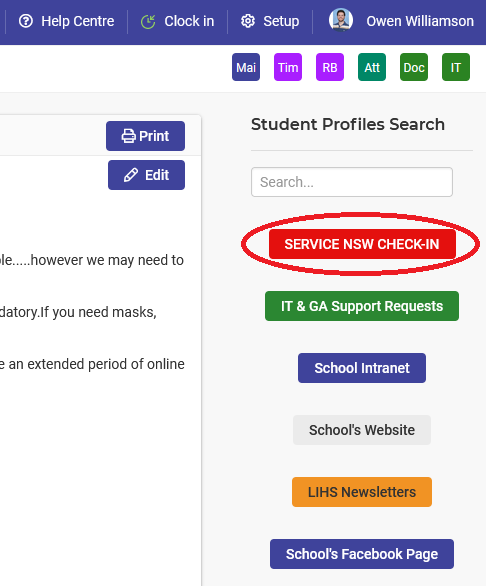Go to the School Intranet

pyautogui.click(x=362, y=368)
